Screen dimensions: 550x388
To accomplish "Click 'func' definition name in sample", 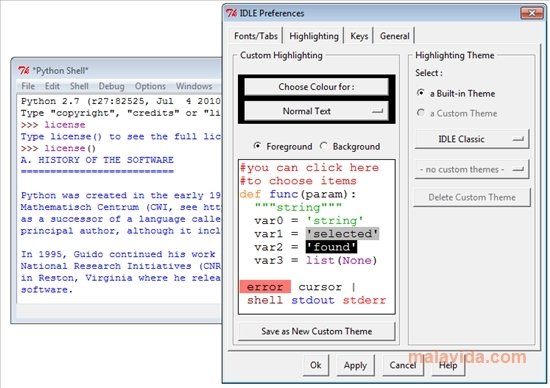I will (284, 194).
